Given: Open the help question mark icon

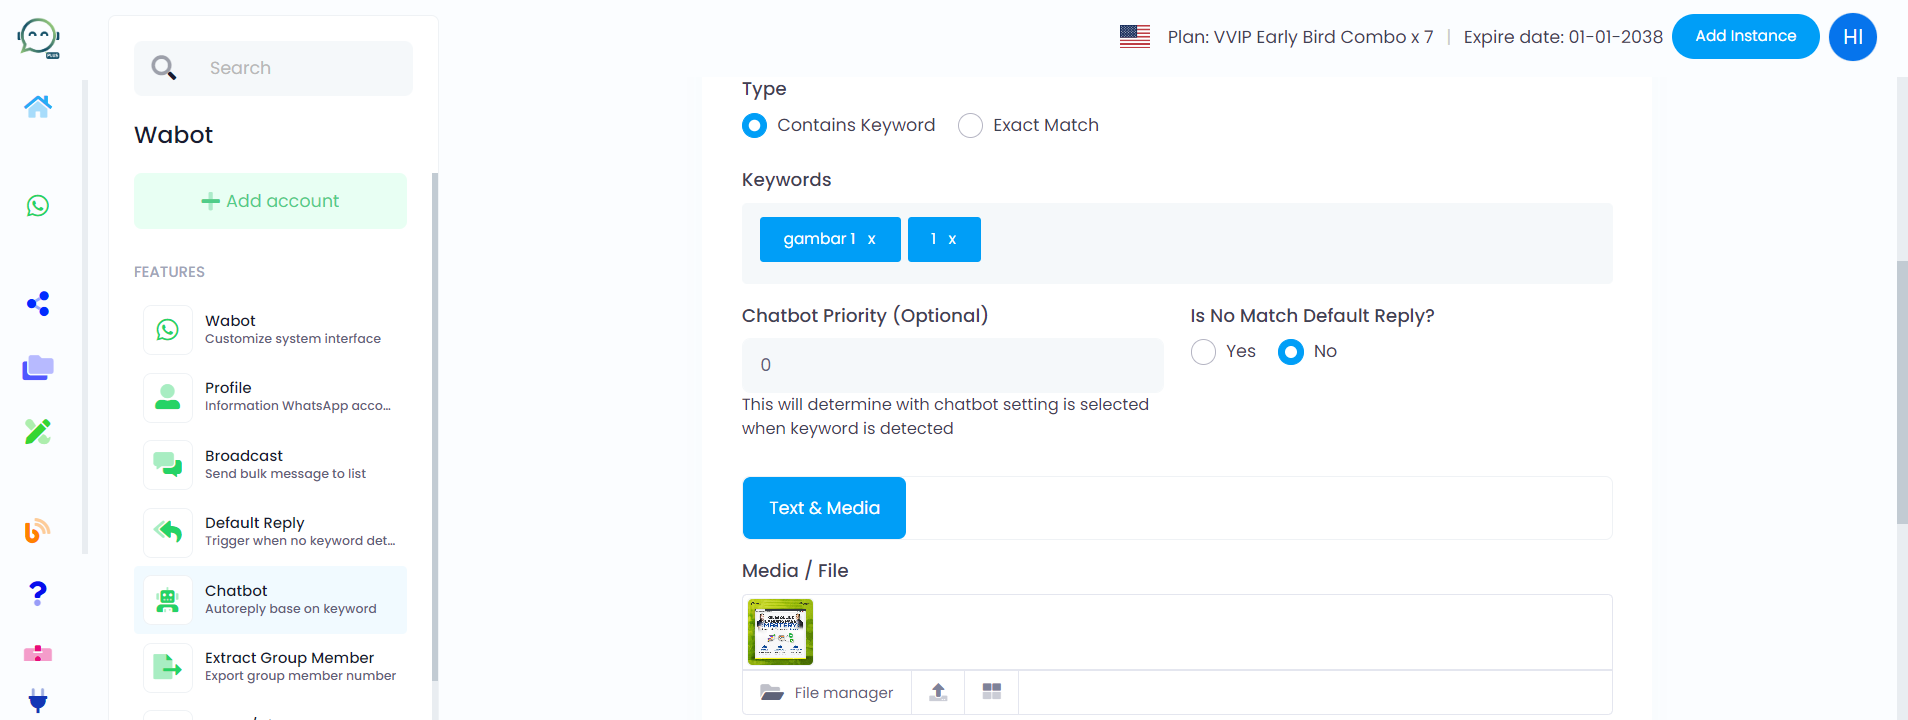Looking at the screenshot, I should [x=37, y=593].
